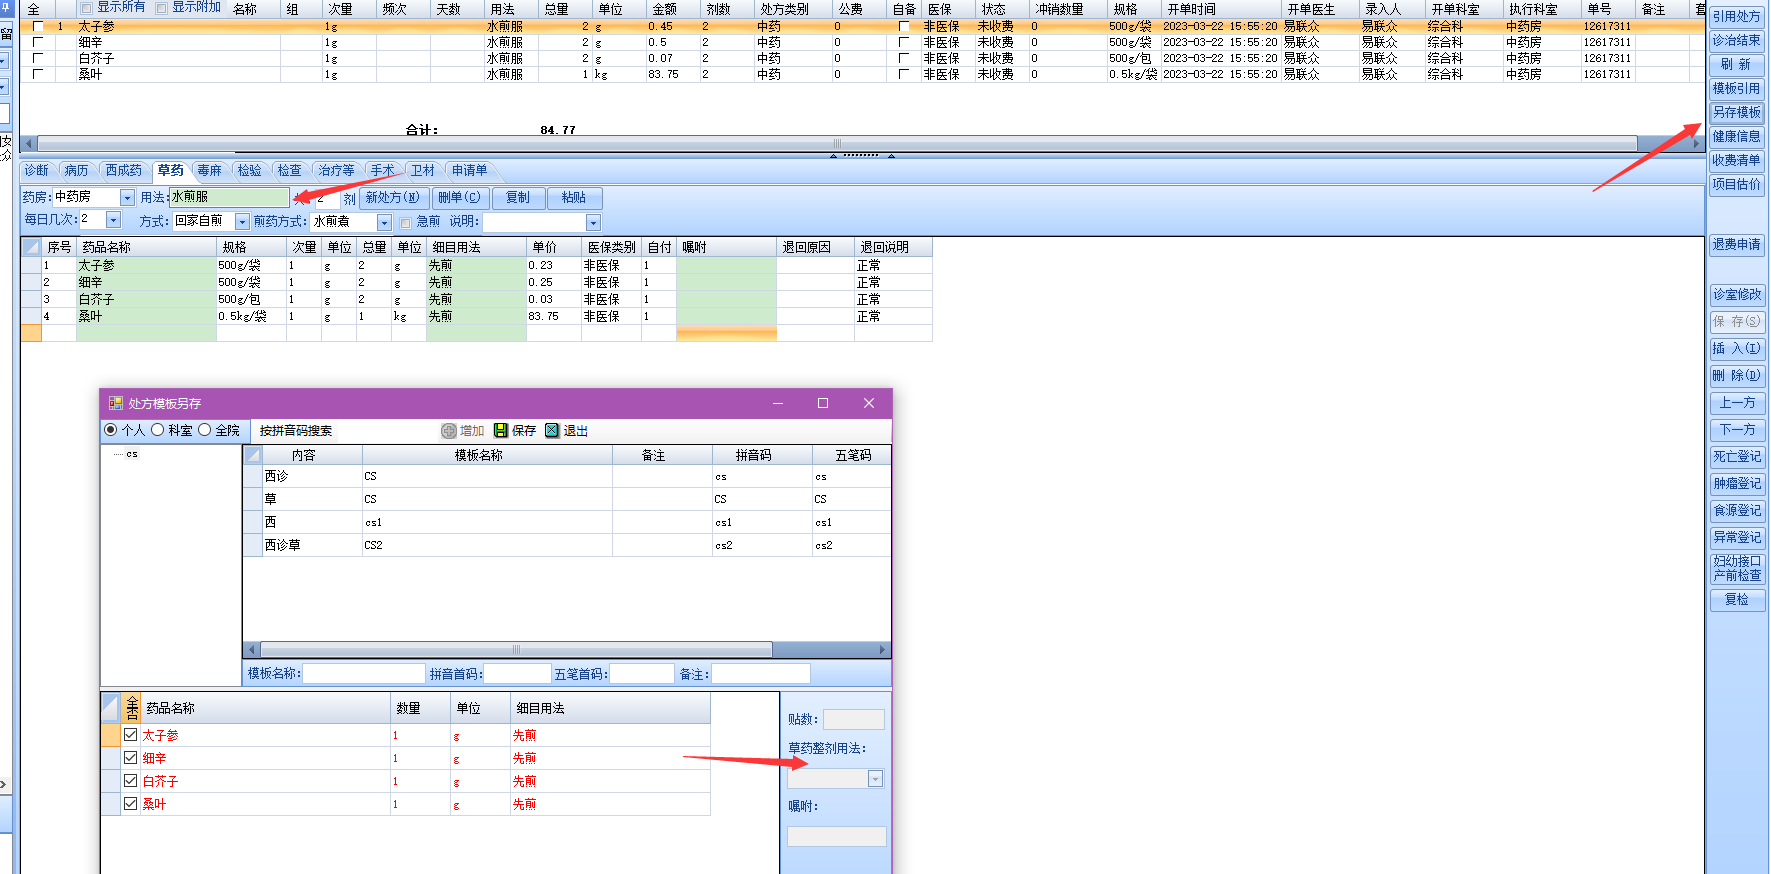Click the 贴数 input field in dialog
The image size is (1771, 874).
point(853,719)
